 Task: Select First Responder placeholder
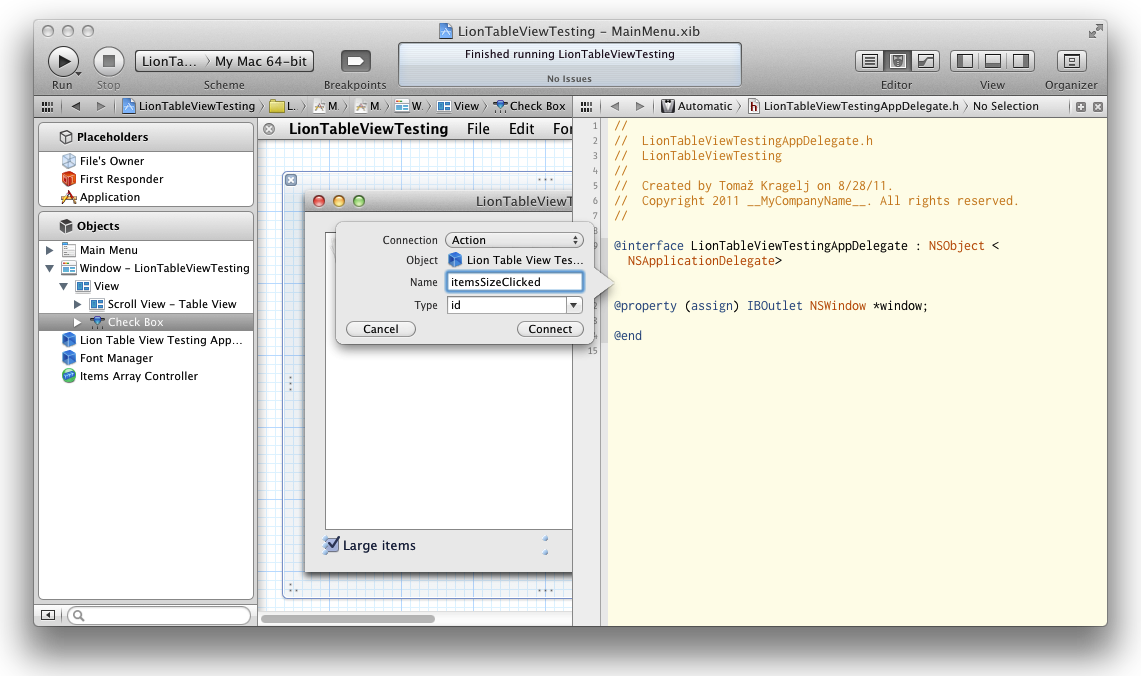click(122, 179)
